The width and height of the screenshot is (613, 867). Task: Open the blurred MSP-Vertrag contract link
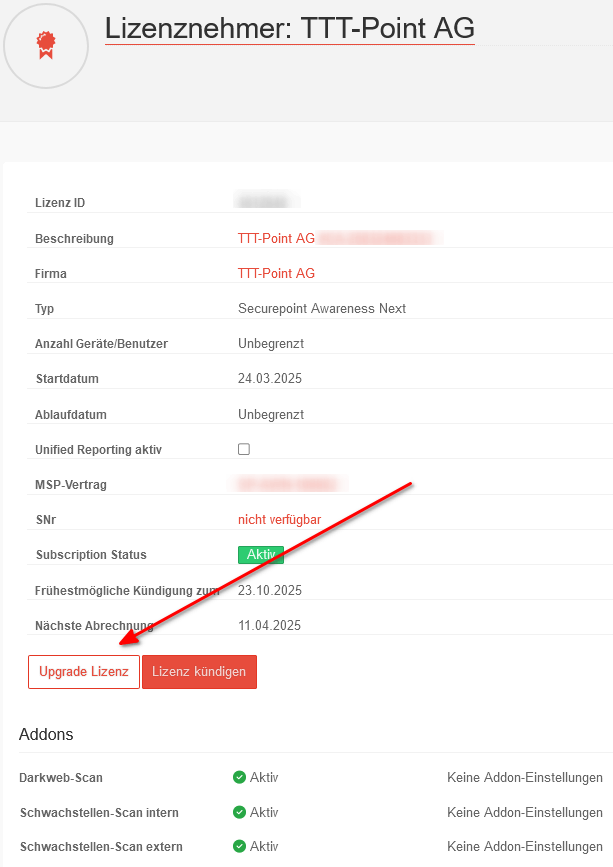pyautogui.click(x=291, y=484)
